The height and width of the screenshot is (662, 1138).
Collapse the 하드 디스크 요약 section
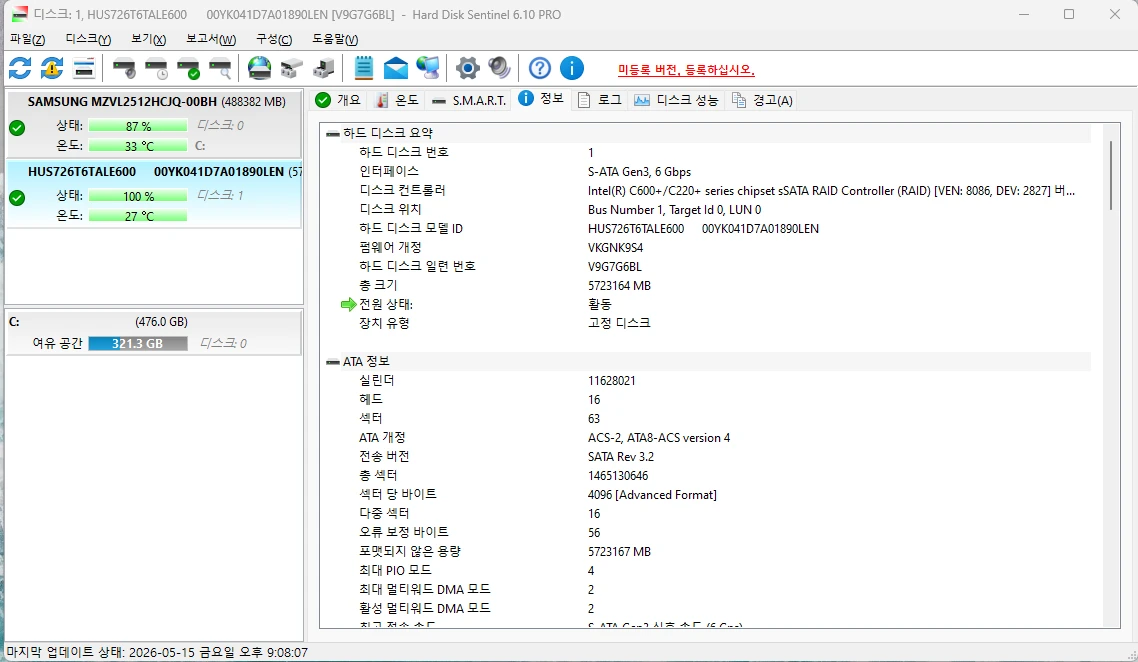pyautogui.click(x=333, y=133)
